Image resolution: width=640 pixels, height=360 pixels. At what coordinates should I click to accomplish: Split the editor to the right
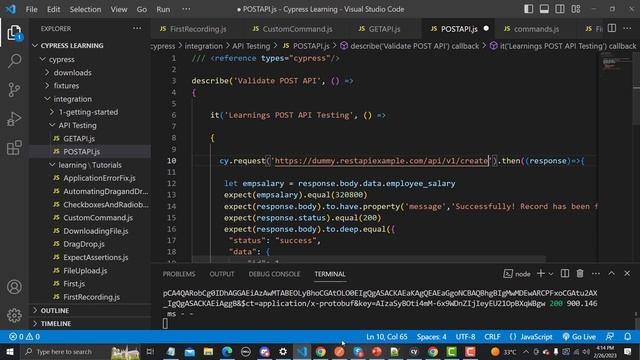coord(611,28)
